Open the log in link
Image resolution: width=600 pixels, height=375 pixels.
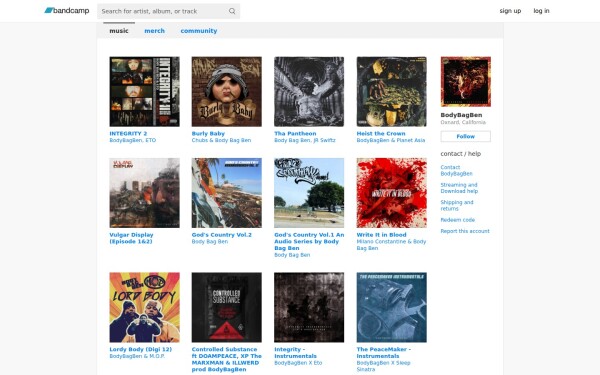(541, 11)
